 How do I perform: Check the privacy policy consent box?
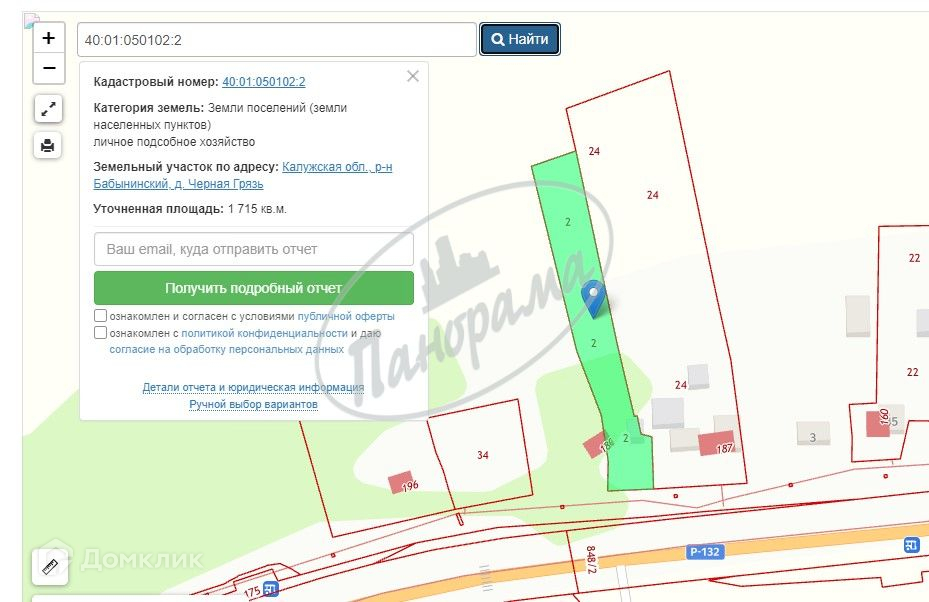tap(100, 332)
